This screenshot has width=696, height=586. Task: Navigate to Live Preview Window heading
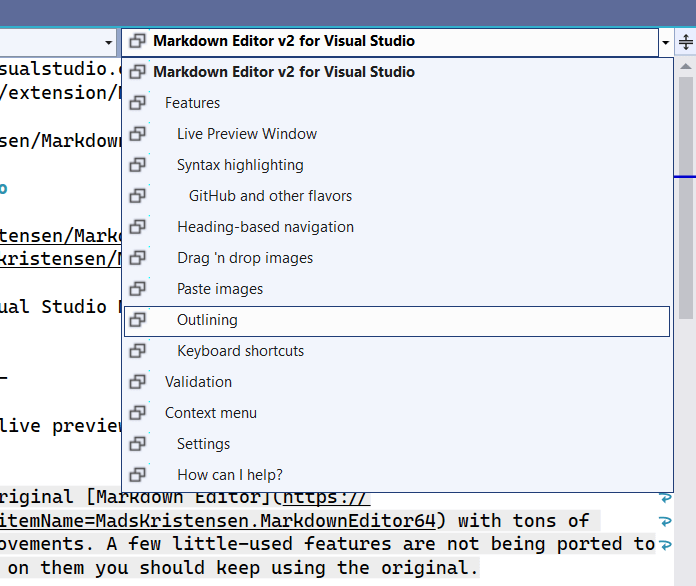(x=397, y=134)
